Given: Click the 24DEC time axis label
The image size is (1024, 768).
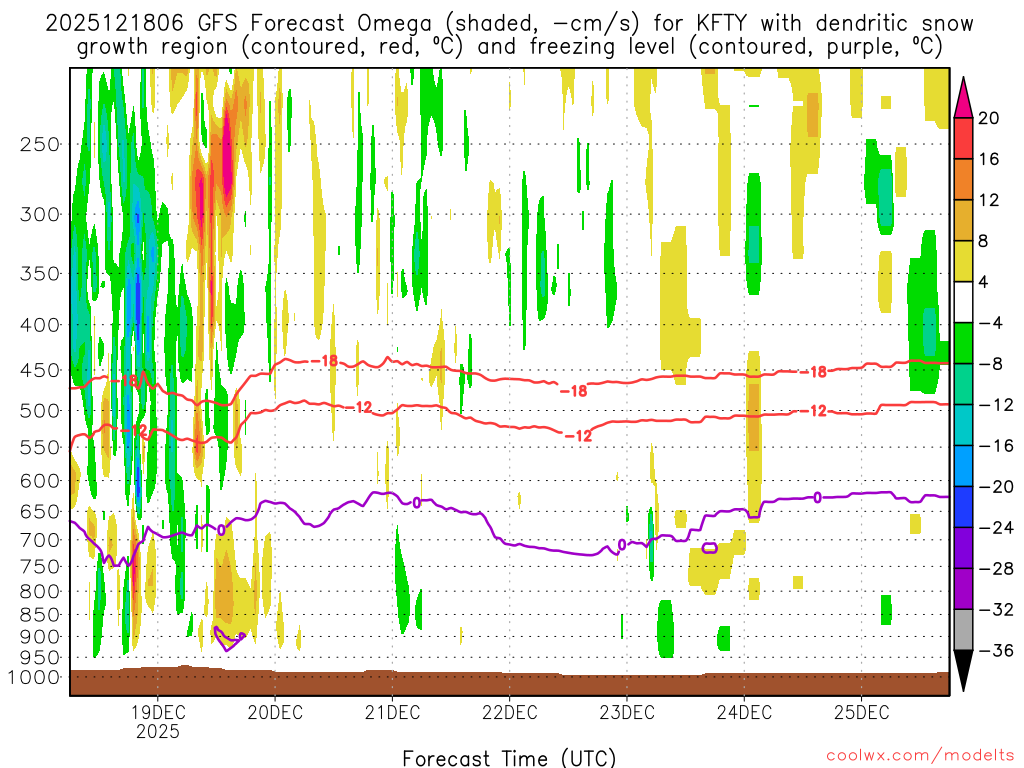Looking at the screenshot, I should click(x=744, y=712).
